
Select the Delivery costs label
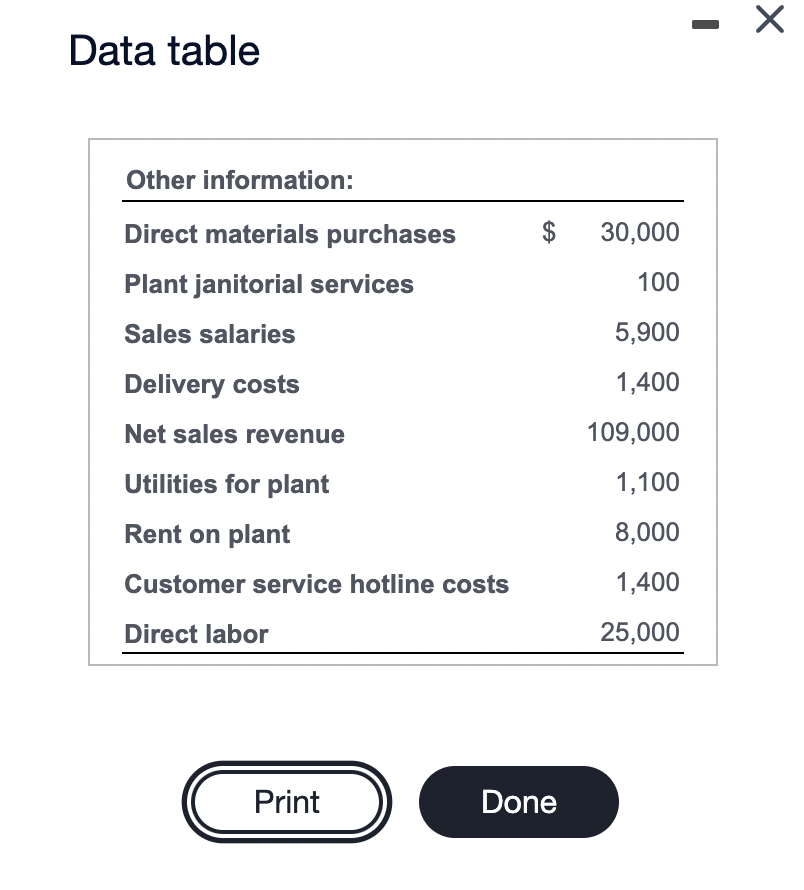pyautogui.click(x=212, y=384)
